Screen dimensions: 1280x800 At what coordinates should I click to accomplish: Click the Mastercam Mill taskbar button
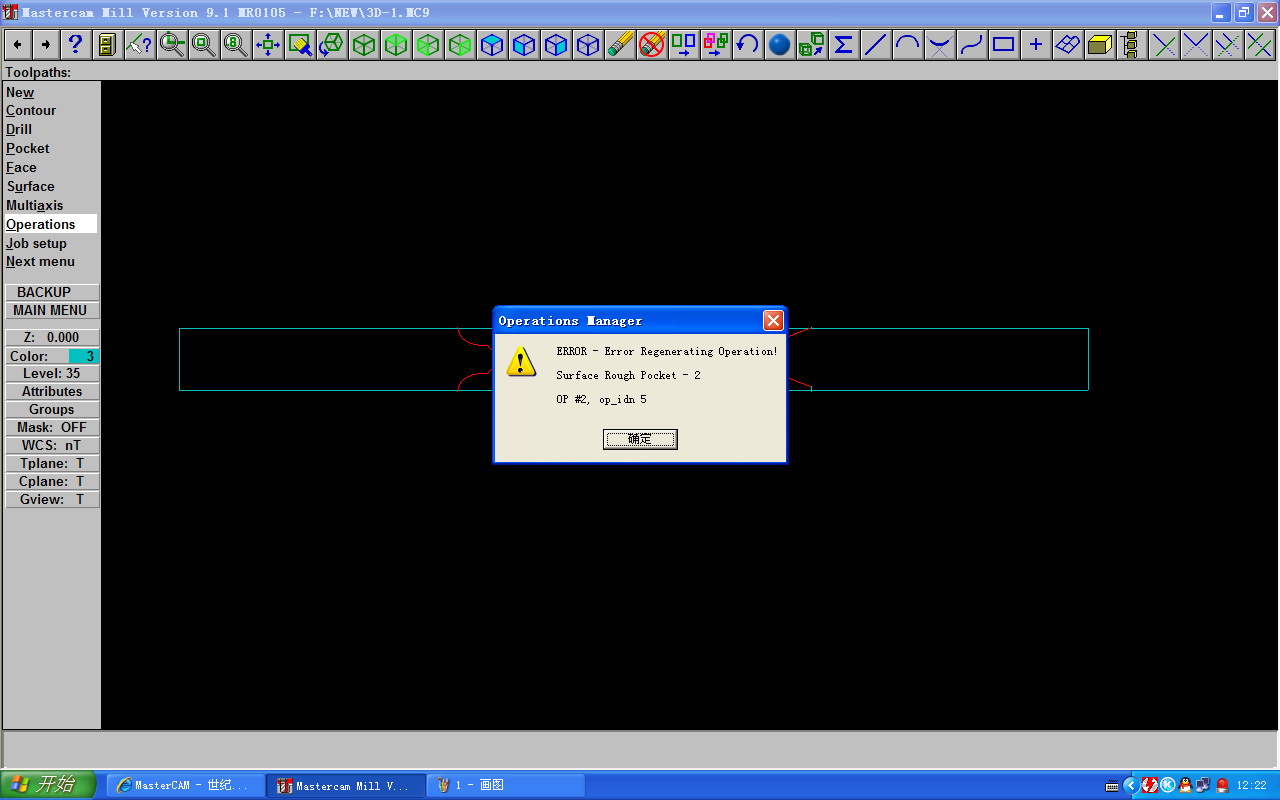(346, 785)
